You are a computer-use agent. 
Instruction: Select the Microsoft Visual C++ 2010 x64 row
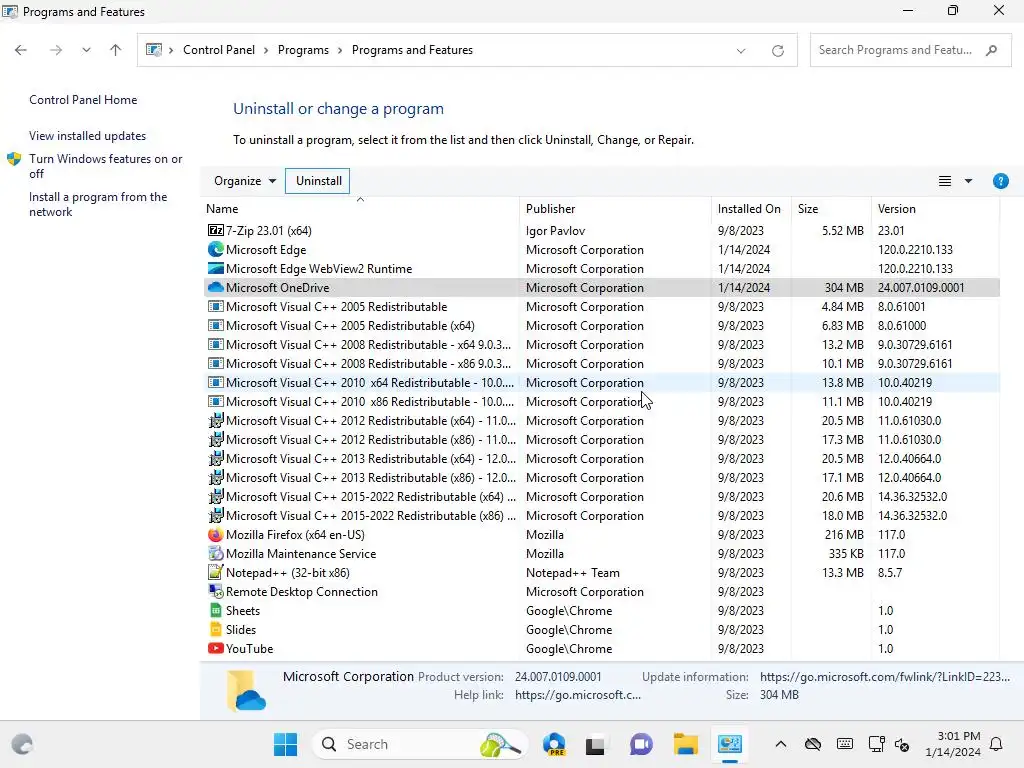[601, 383]
